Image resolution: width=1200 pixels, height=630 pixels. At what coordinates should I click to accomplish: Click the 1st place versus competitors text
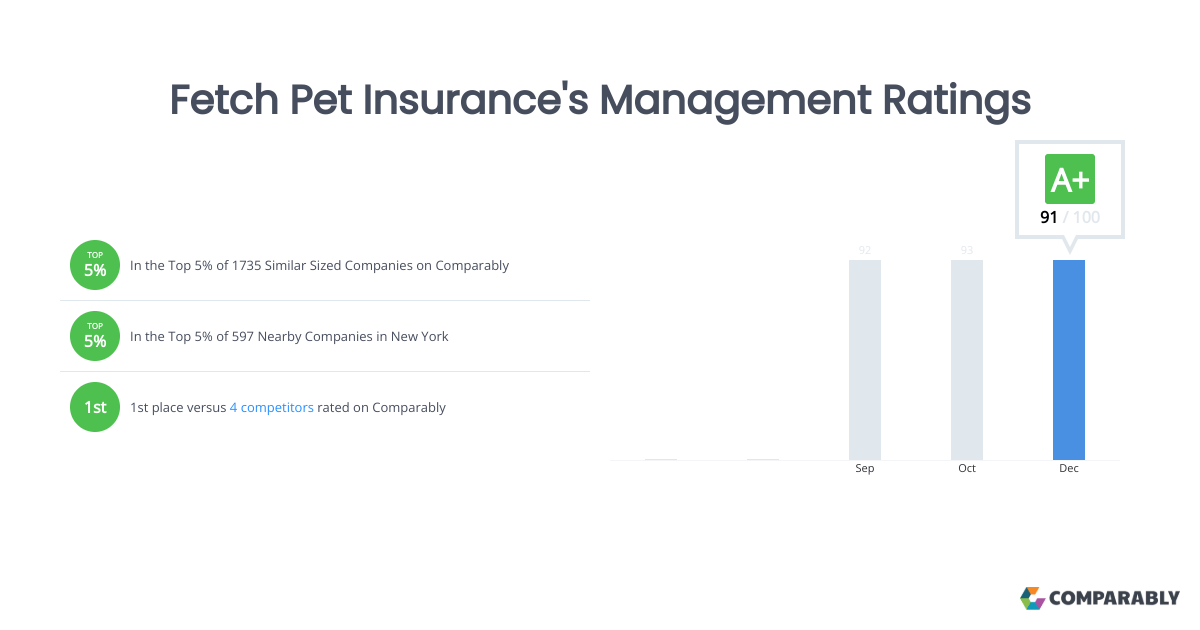coord(288,407)
